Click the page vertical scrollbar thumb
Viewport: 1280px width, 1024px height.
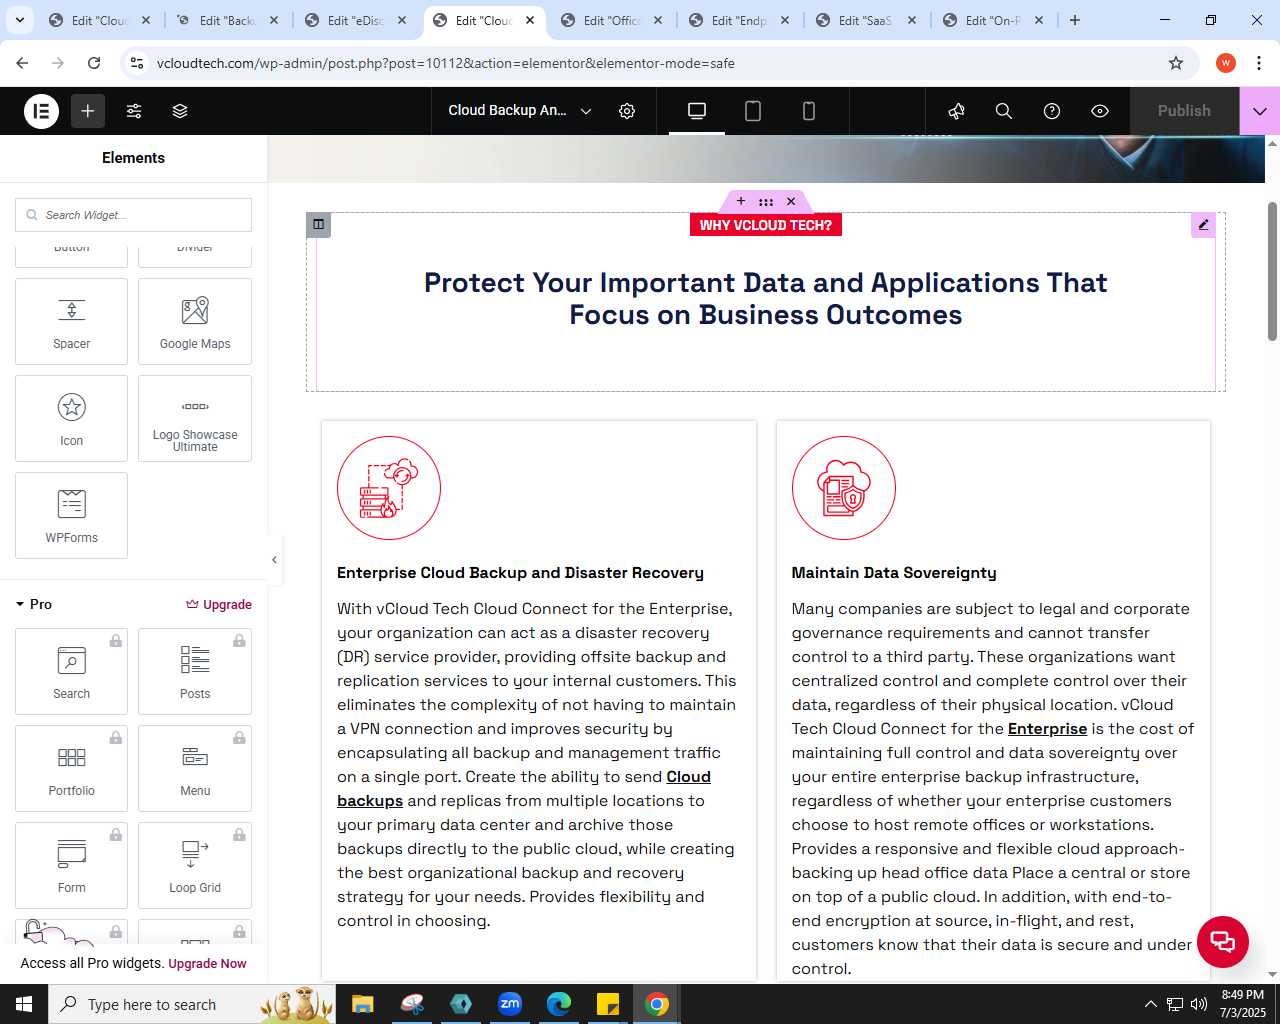(1272, 271)
